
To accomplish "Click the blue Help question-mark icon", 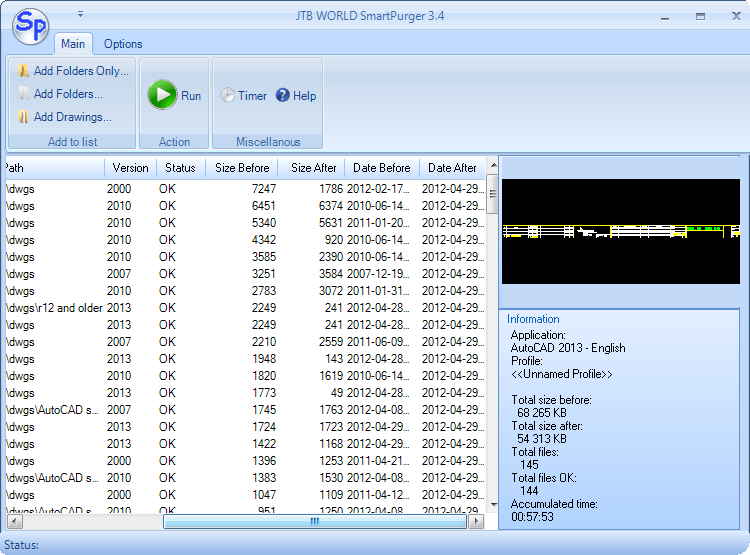I will pyautogui.click(x=283, y=95).
